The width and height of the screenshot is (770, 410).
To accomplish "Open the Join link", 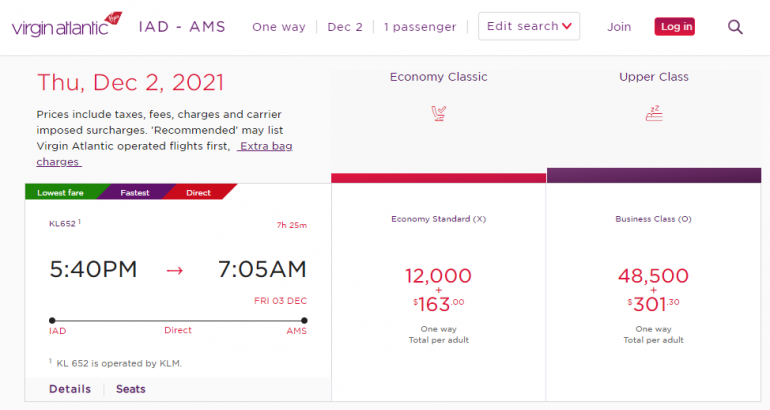I will [619, 27].
